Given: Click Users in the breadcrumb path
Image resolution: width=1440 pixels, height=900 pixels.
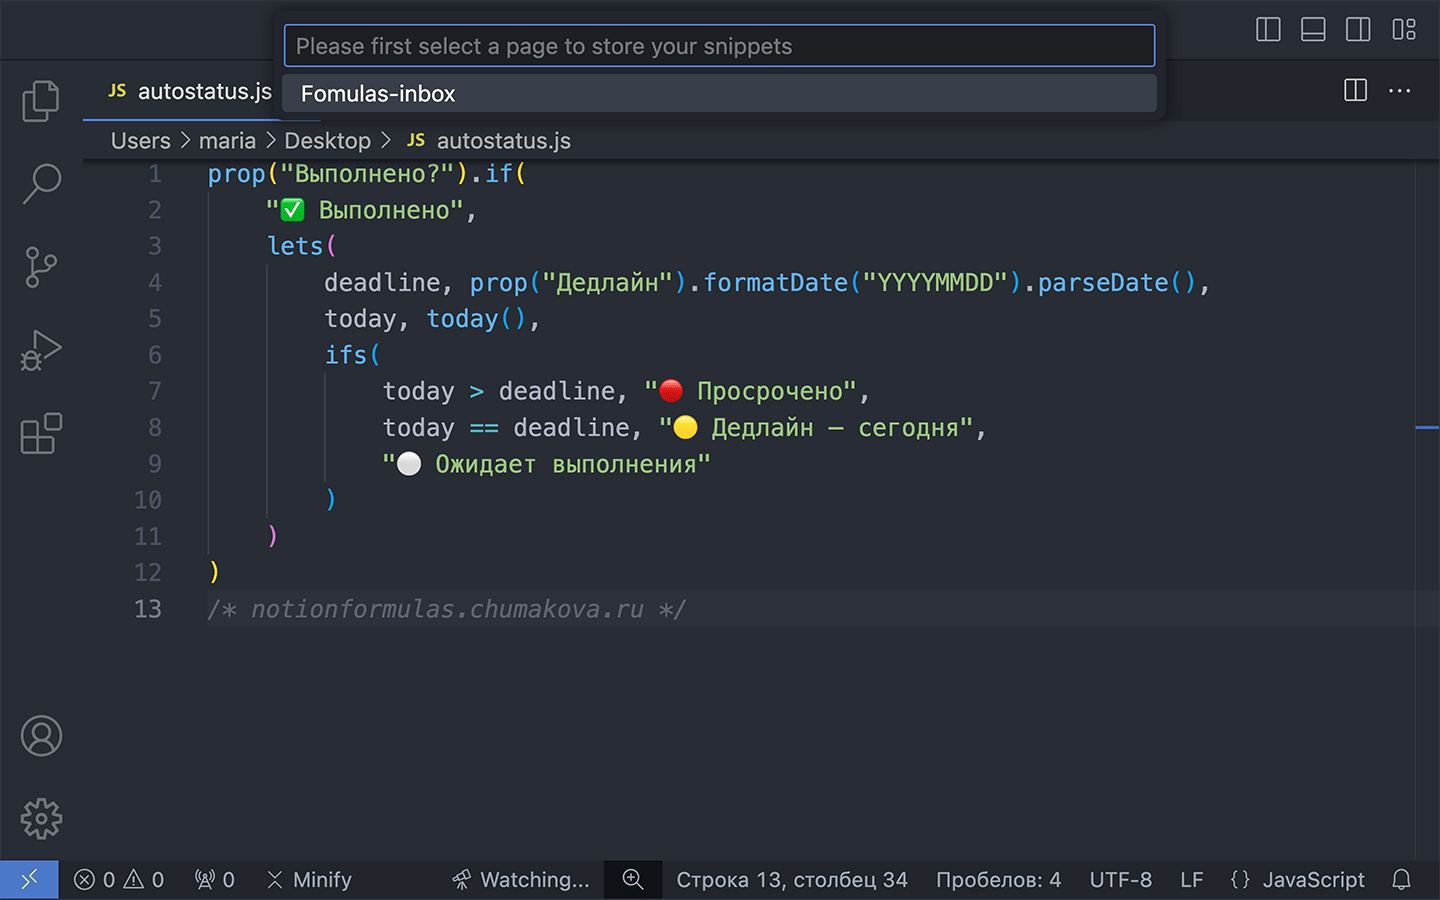Looking at the screenshot, I should [x=140, y=141].
